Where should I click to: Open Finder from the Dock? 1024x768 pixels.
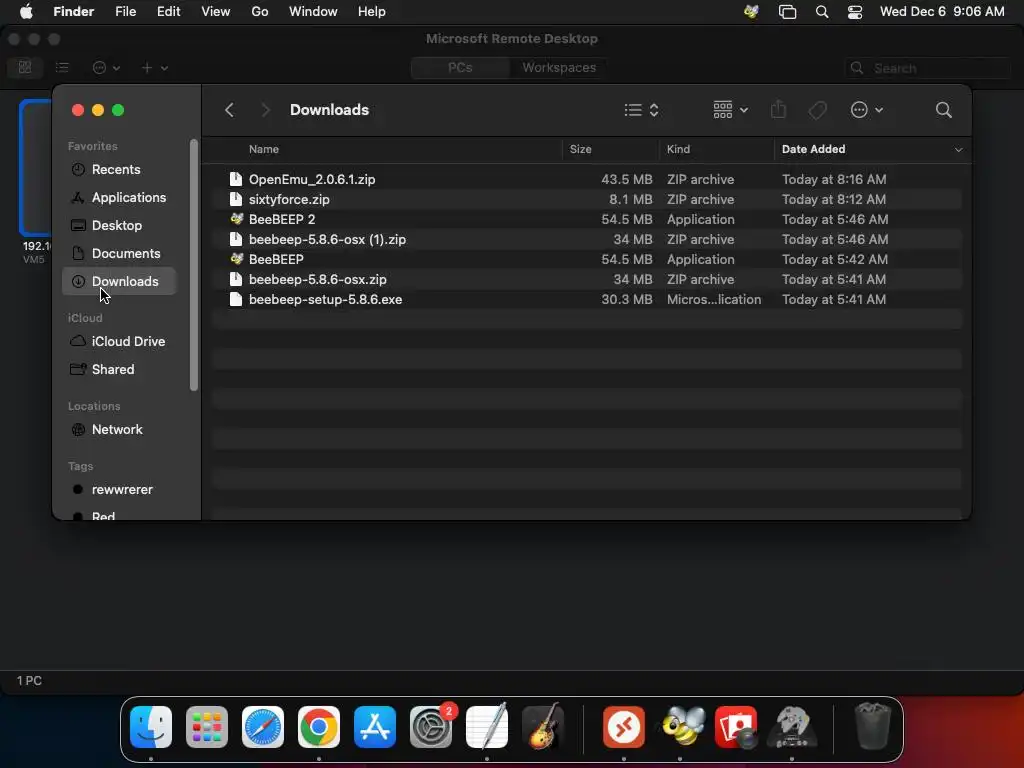tap(151, 727)
